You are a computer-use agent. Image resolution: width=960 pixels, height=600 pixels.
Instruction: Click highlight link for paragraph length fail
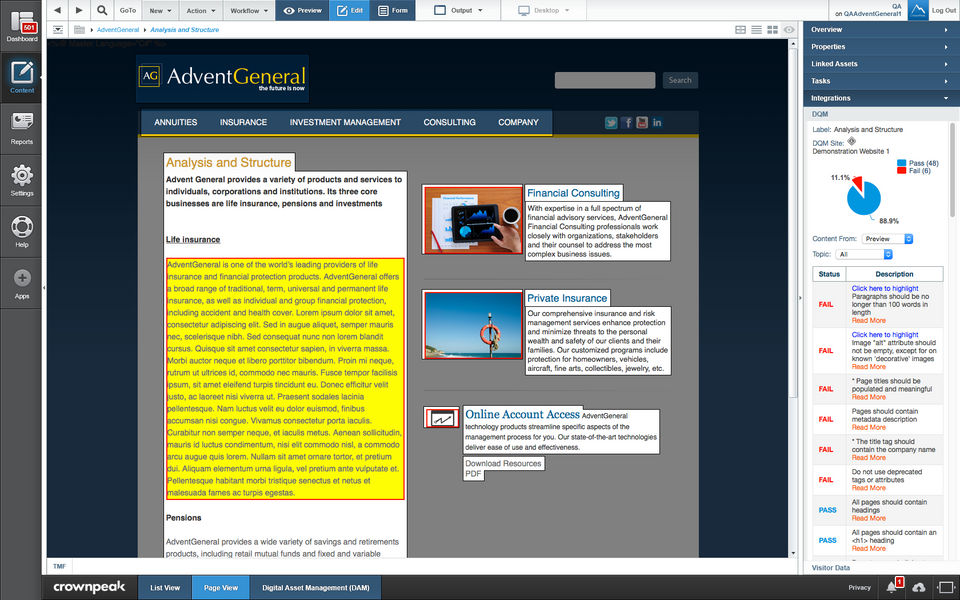pyautogui.click(x=885, y=288)
